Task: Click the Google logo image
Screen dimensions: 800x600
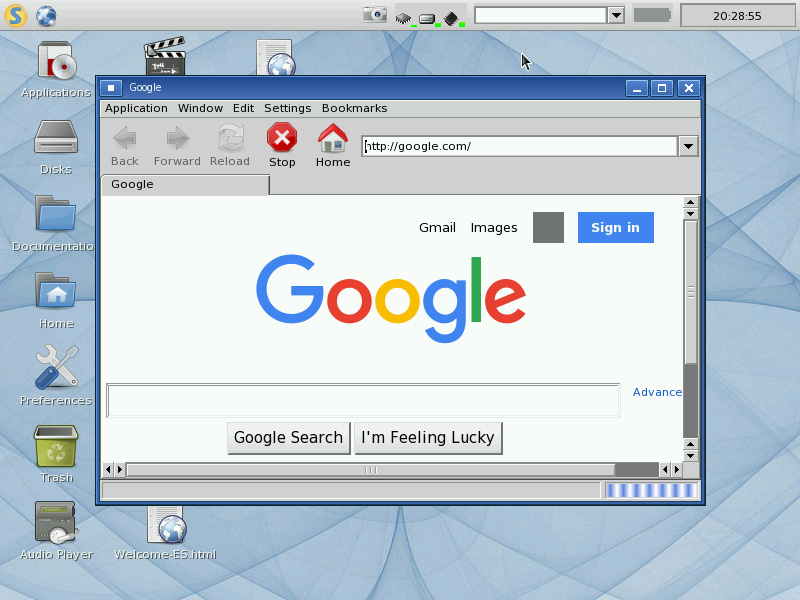Action: click(x=391, y=298)
